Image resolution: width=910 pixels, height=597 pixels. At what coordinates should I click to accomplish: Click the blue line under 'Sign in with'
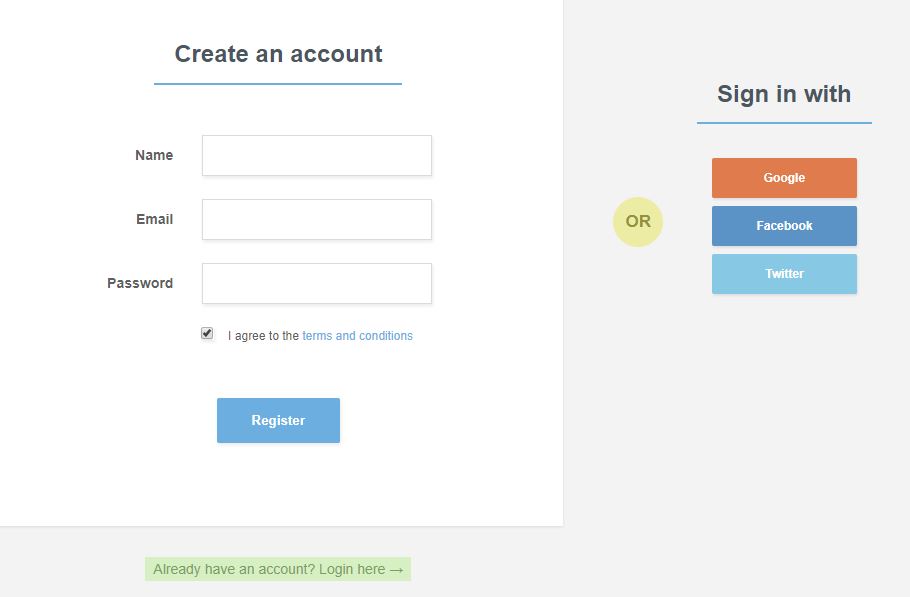click(784, 123)
